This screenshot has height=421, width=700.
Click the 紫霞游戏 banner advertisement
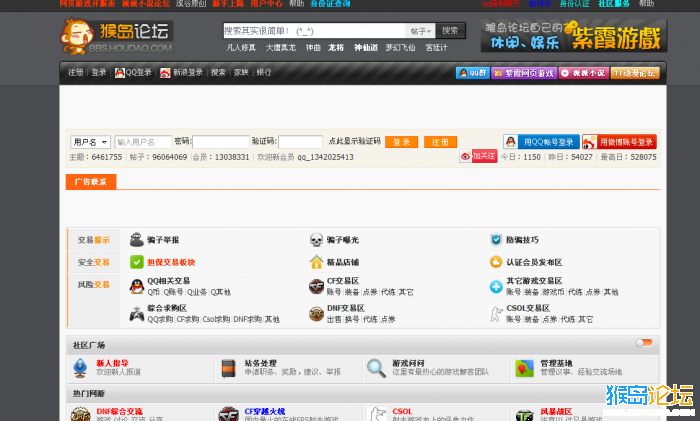[574, 35]
